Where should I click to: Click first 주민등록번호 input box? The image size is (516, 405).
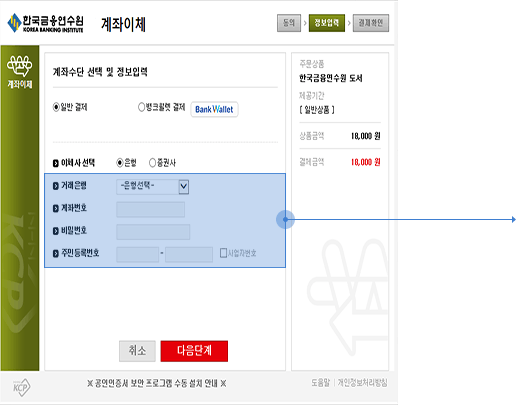pyautogui.click(x=137, y=254)
